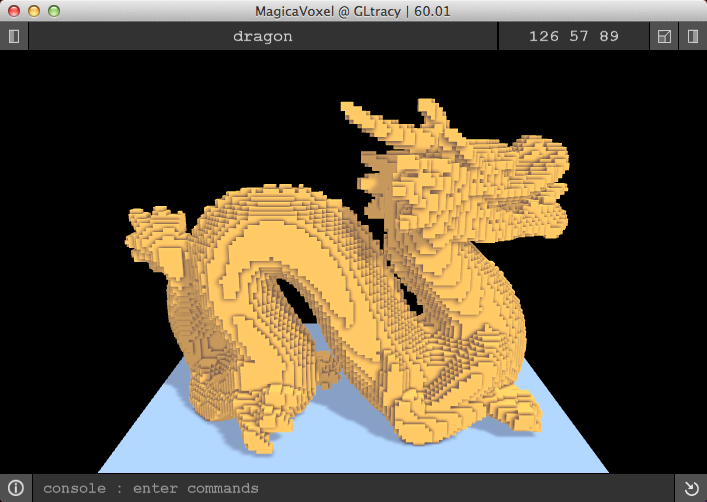707x502 pixels.
Task: Minimize the MagicaVoxel window
Action: click(34, 11)
